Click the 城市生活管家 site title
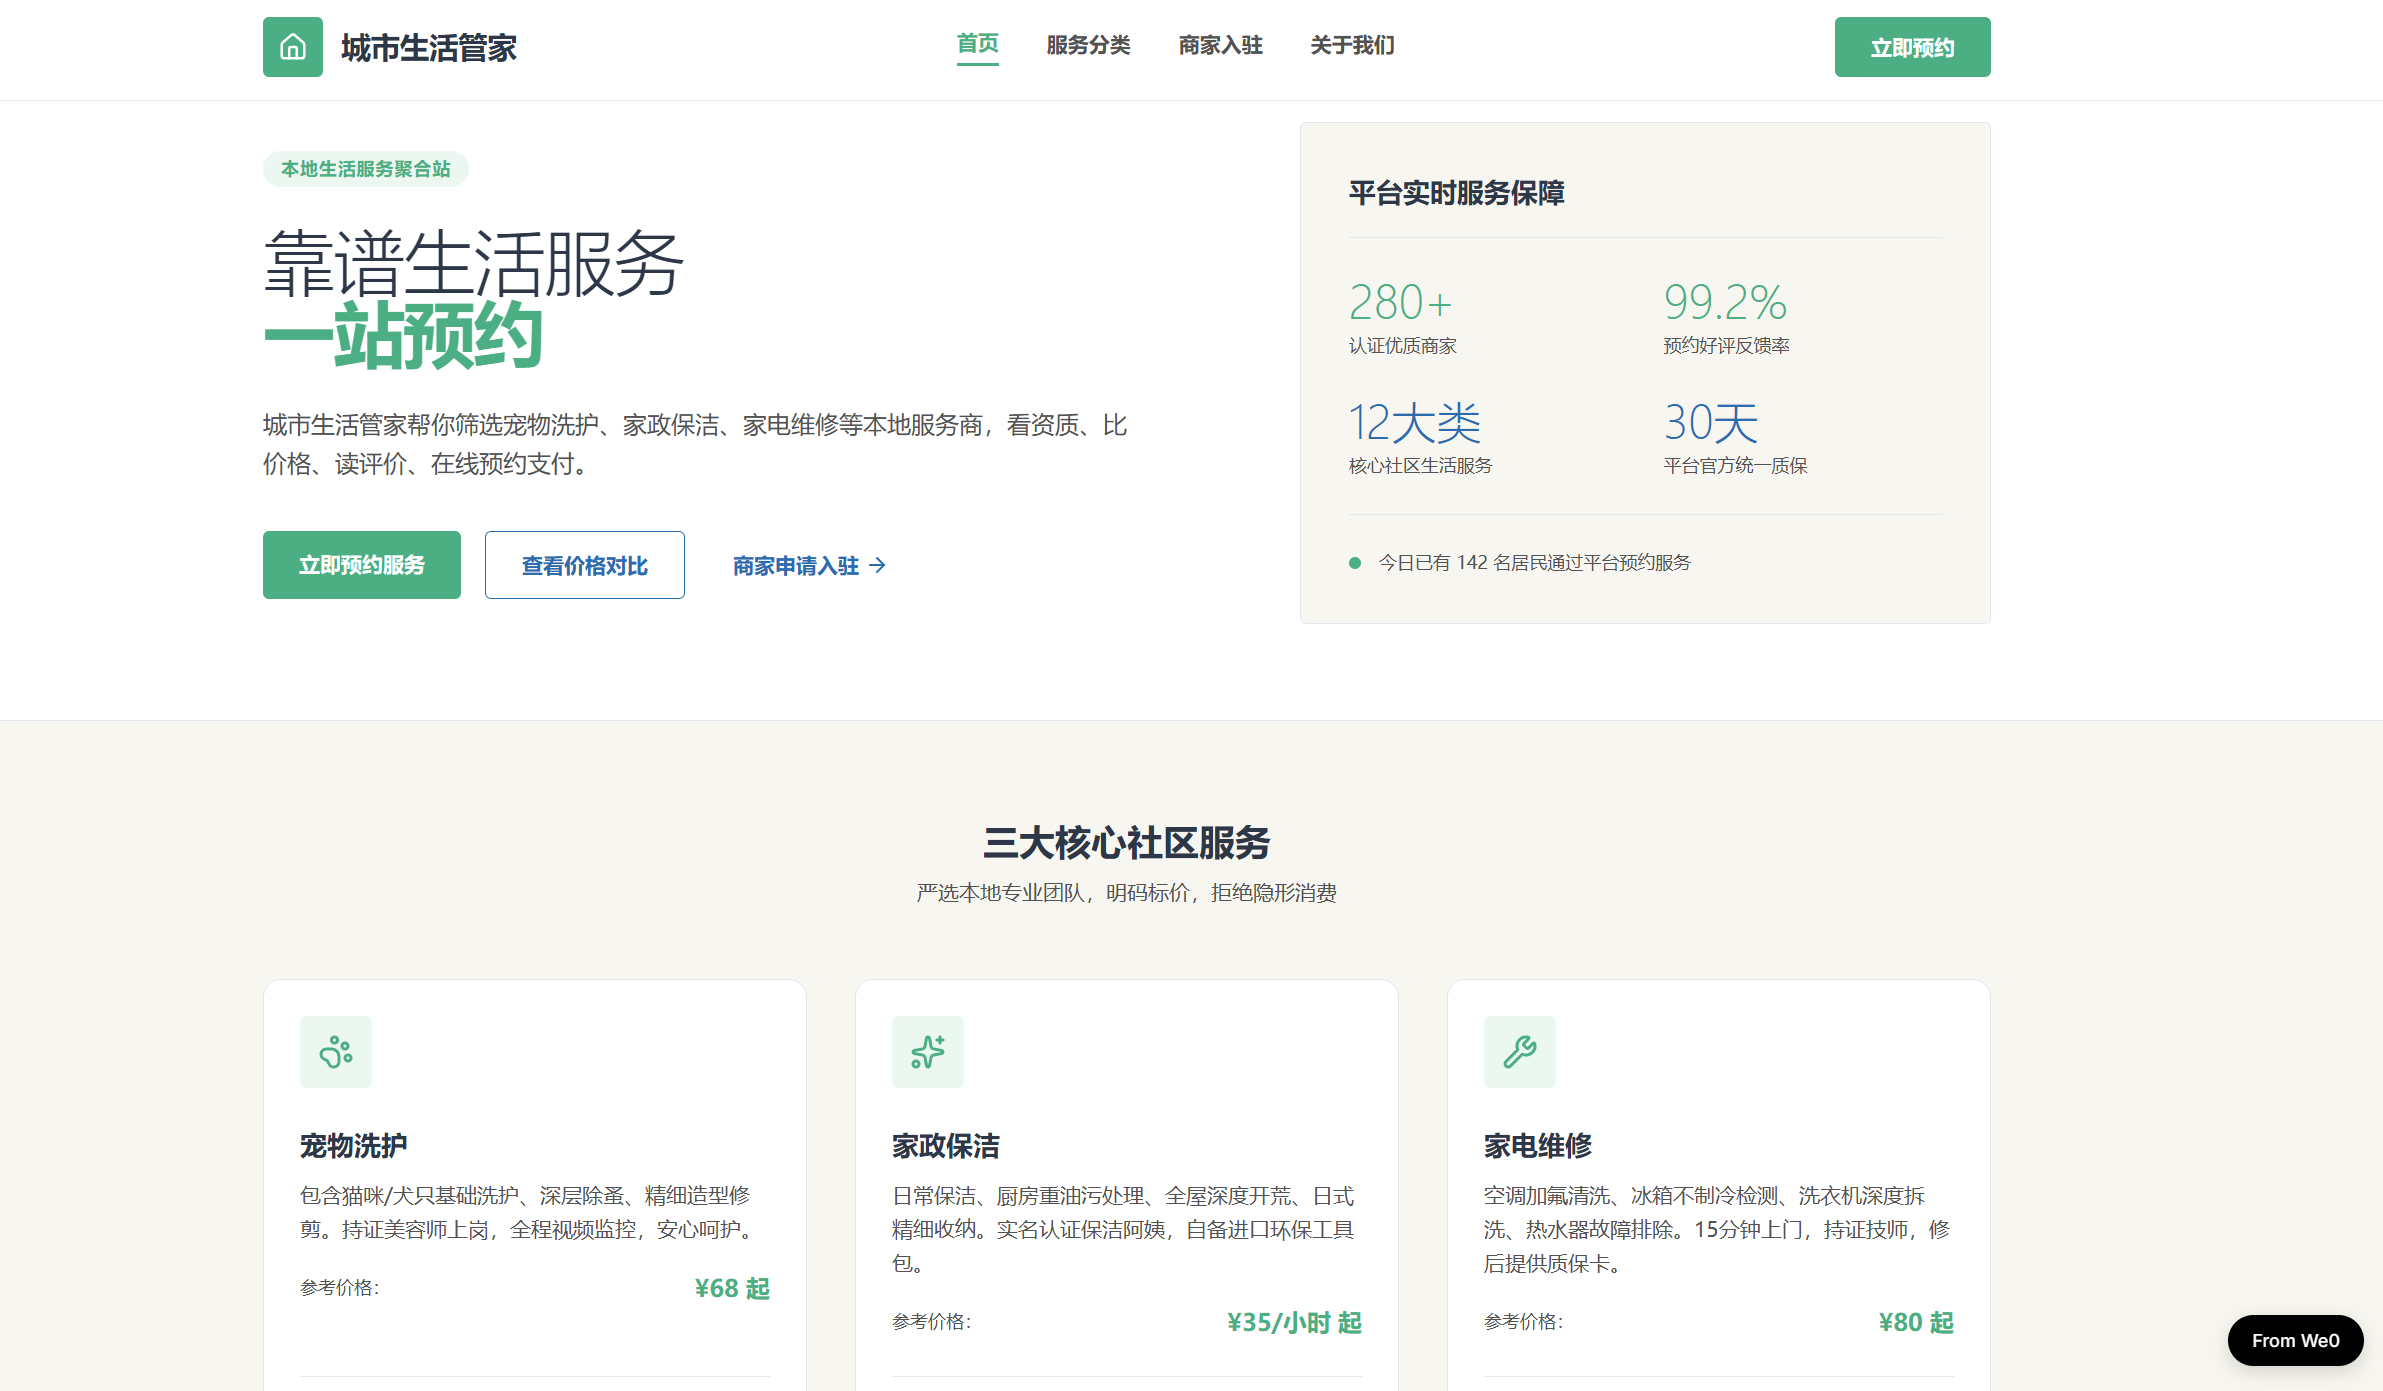The height and width of the screenshot is (1391, 2383). point(429,48)
